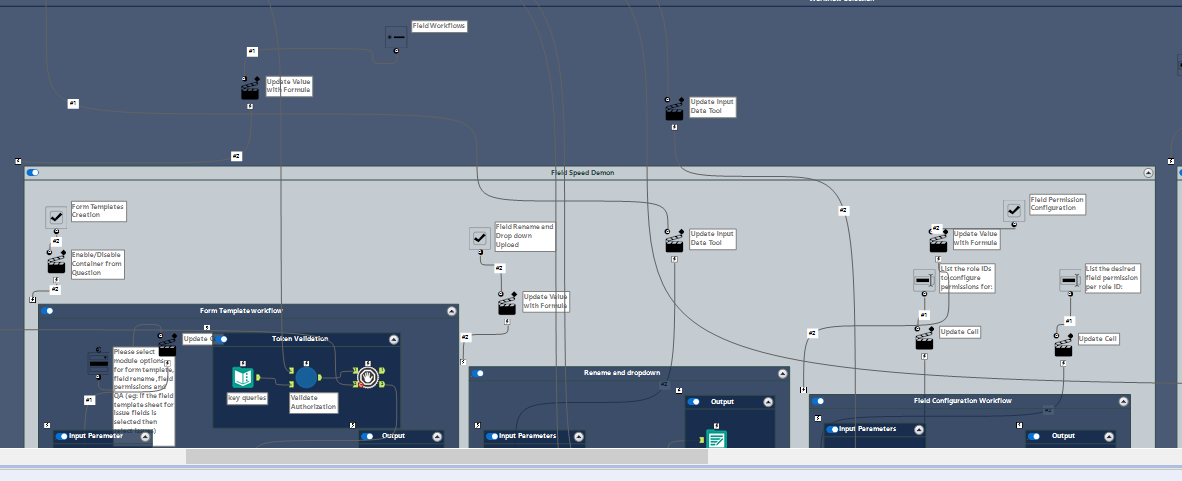
Task: Select the Update Cell action under role IDs
Action: pos(924,342)
